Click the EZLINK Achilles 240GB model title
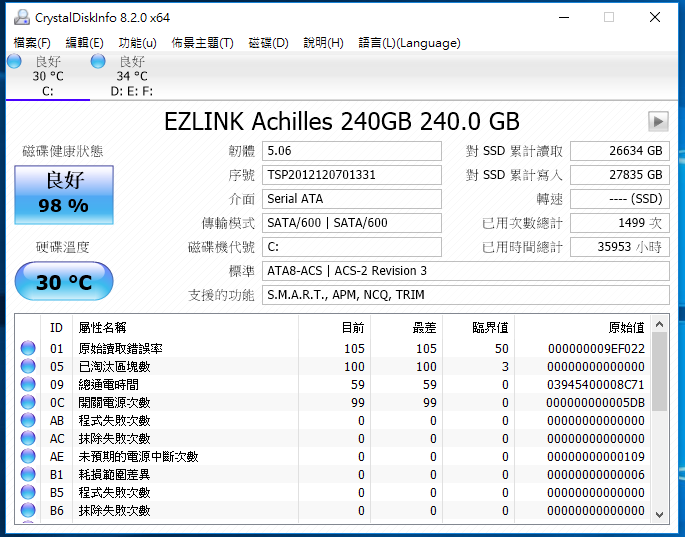Viewport: 685px width, 537px height. [342, 121]
